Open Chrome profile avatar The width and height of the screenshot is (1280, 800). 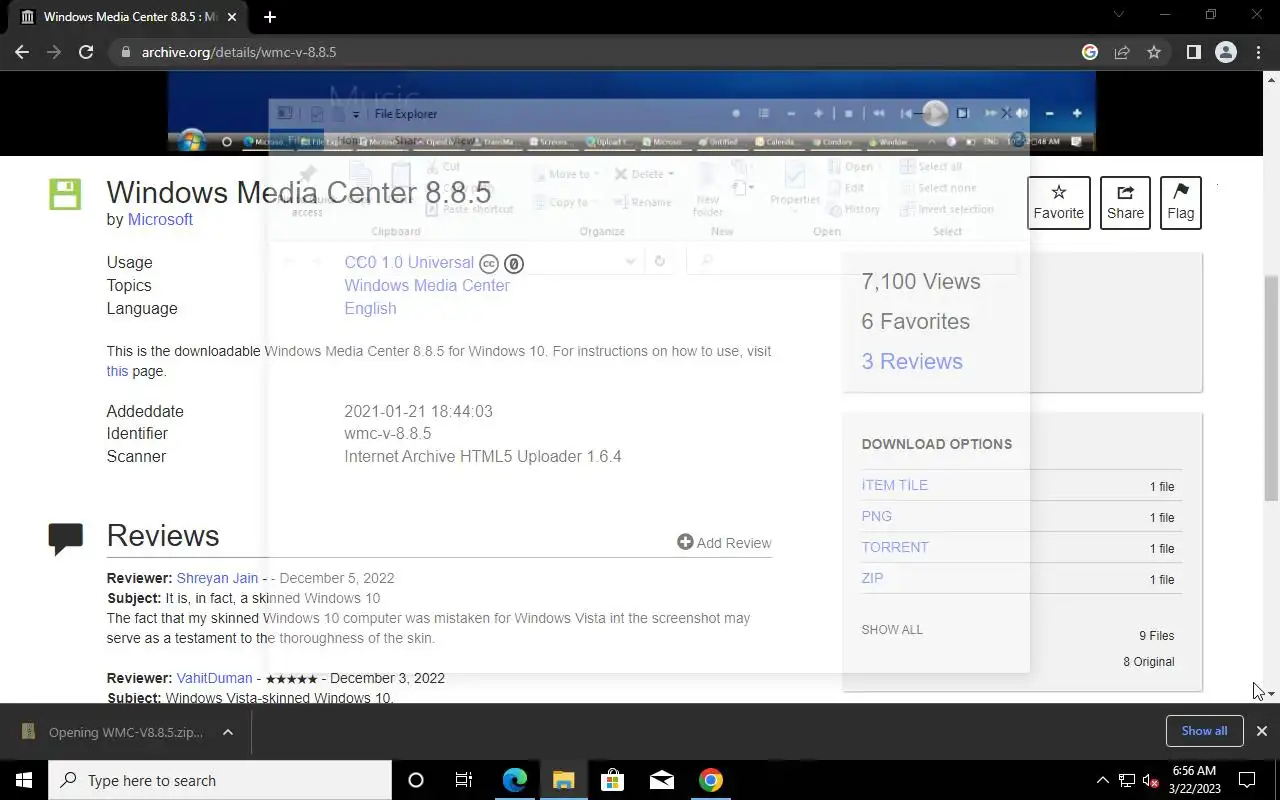coord(1226,52)
